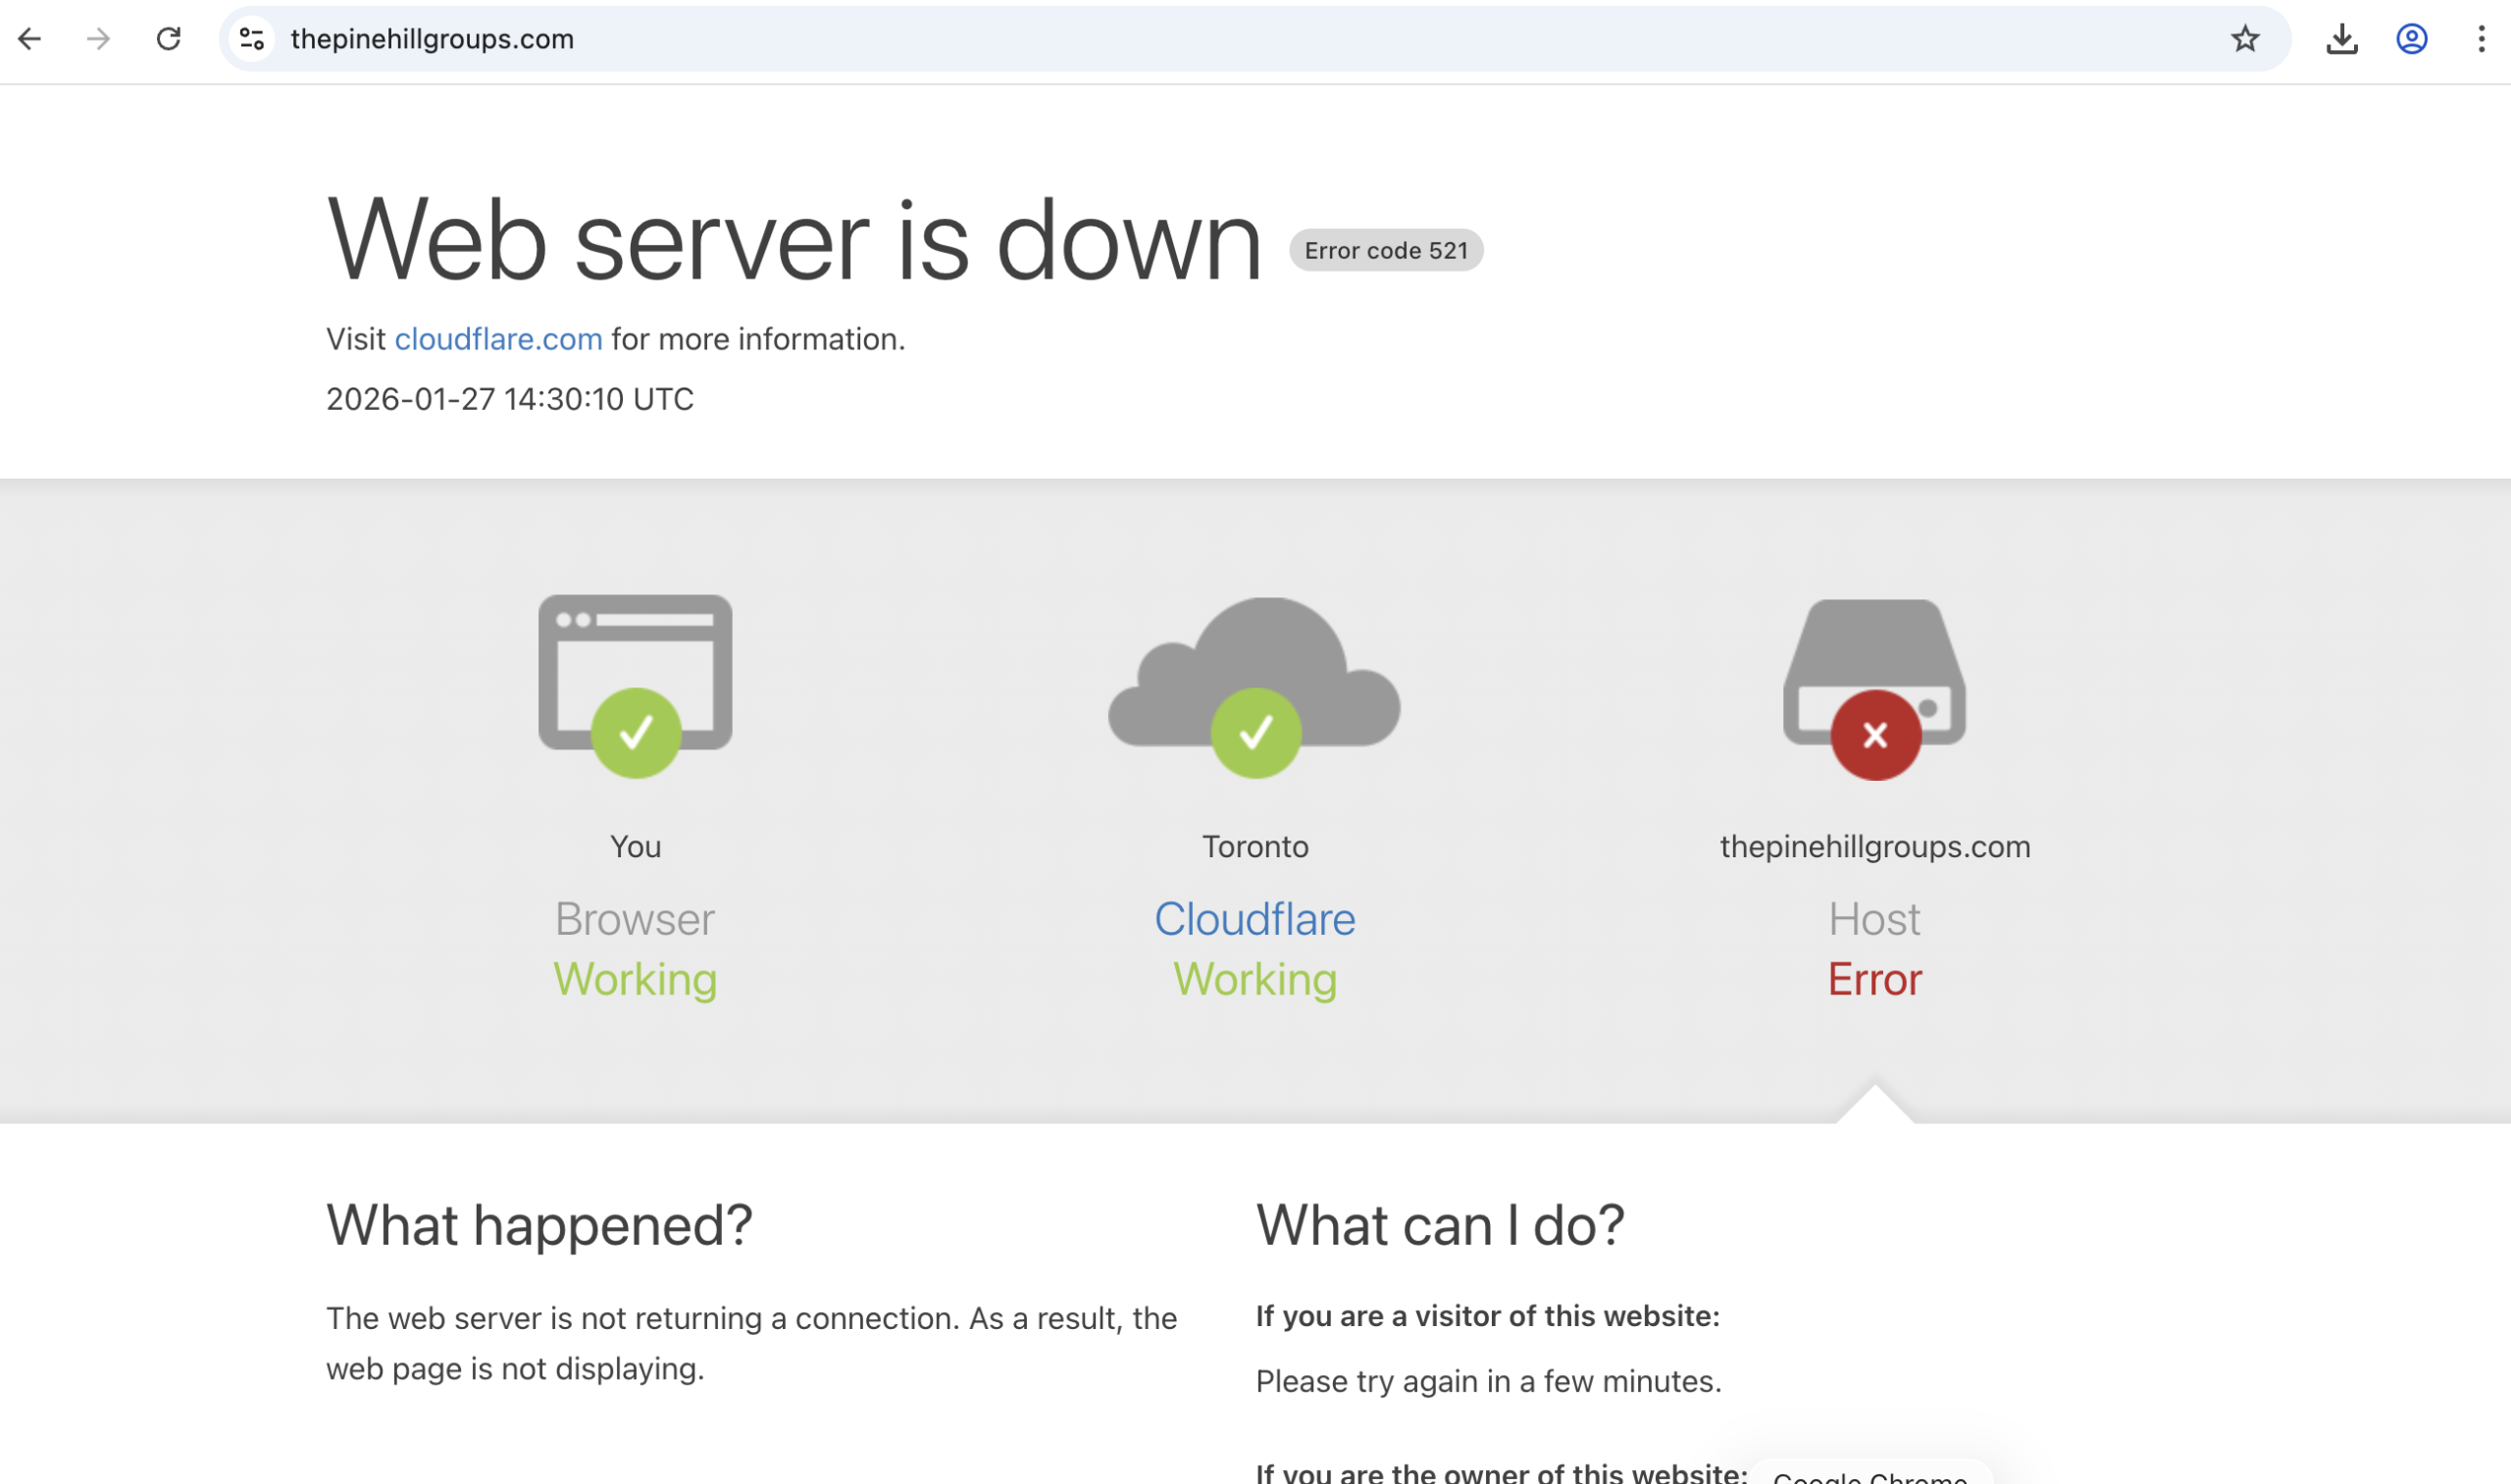Click the What happened? heading
This screenshot has height=1484, width=2511.
[539, 1225]
